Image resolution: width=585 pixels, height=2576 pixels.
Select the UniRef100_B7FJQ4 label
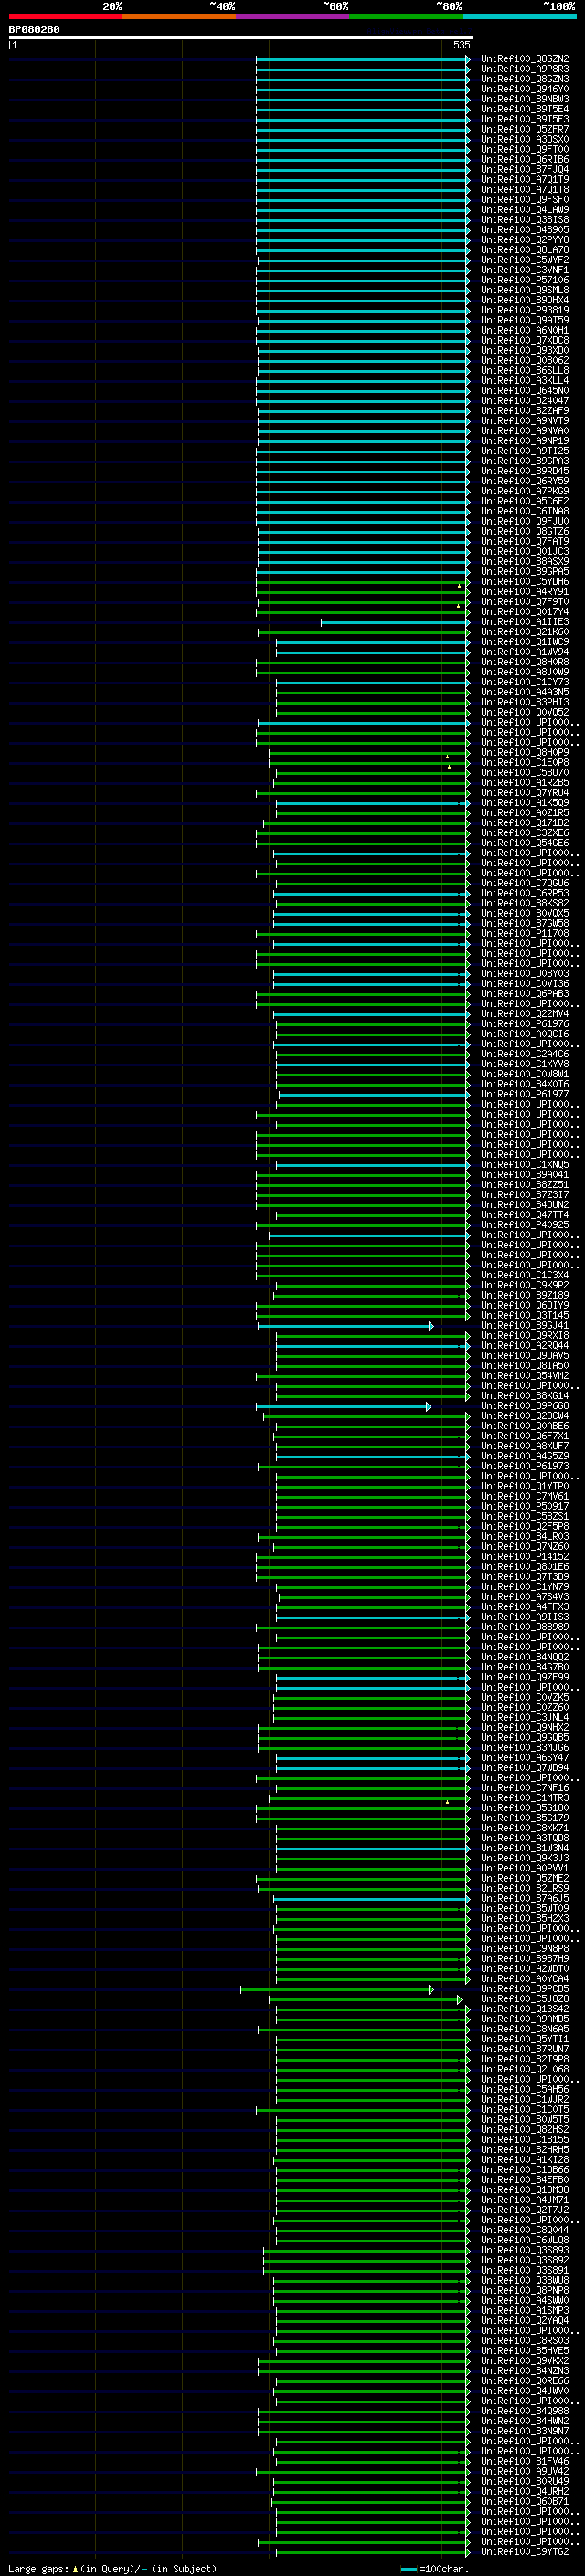(525, 169)
